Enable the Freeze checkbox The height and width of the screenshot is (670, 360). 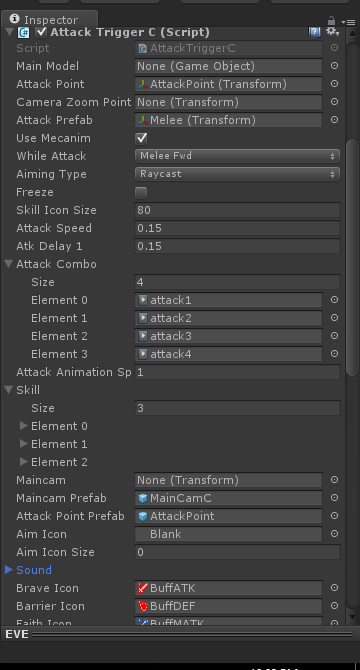(141, 193)
